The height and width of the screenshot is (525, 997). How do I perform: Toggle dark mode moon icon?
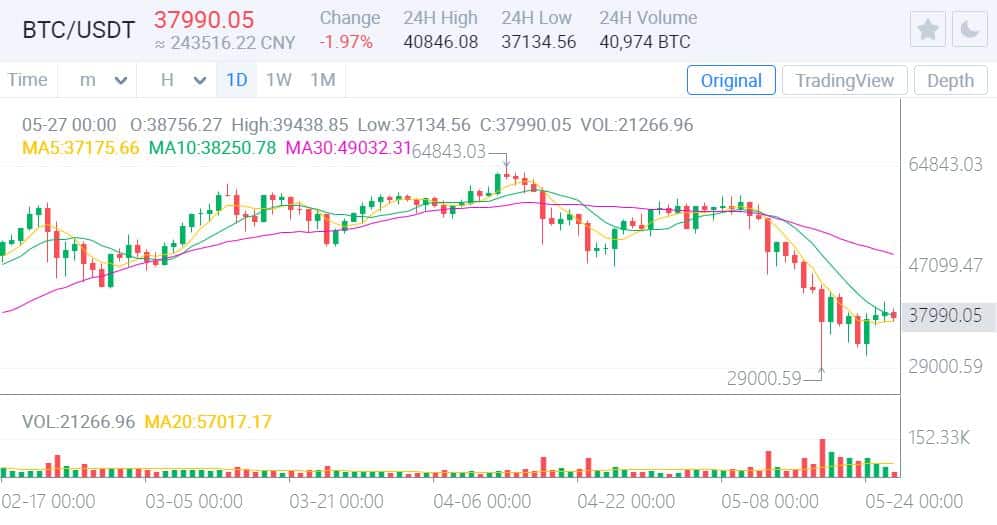(x=968, y=30)
